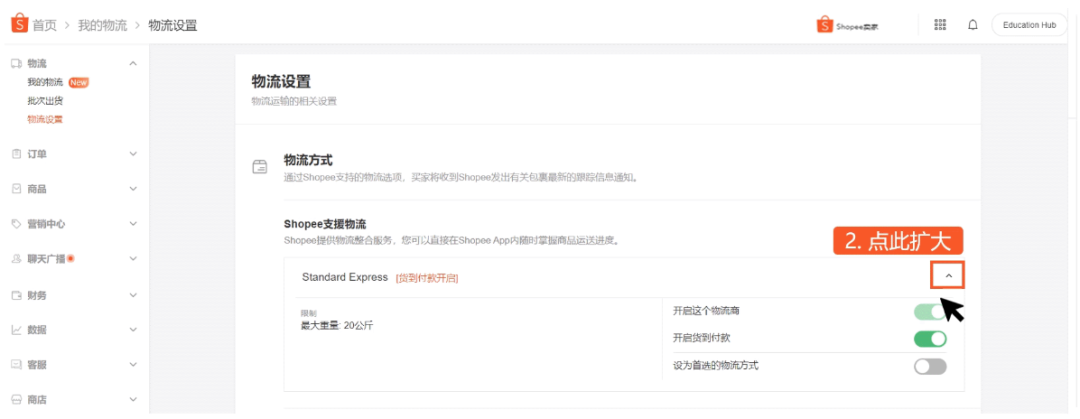Click the 商店 storefront icon
The width and height of the screenshot is (1080, 419).
tap(17, 400)
